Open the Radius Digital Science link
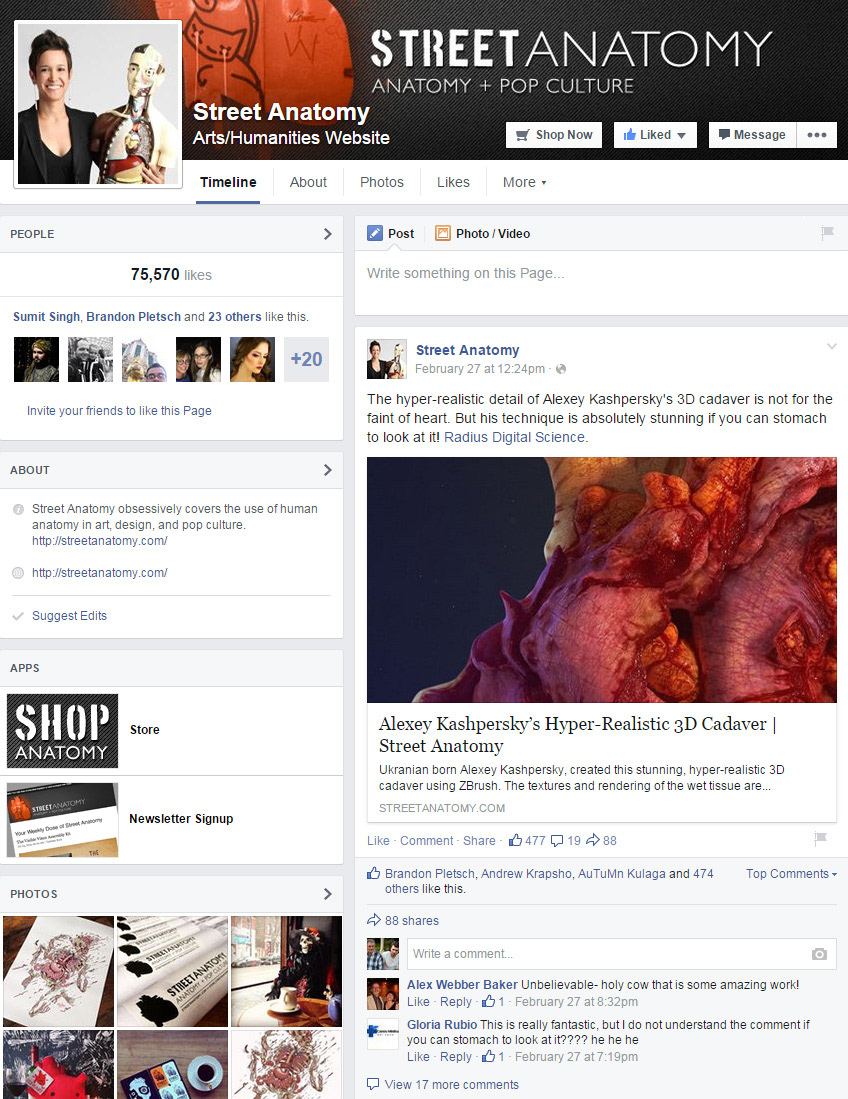This screenshot has height=1099, width=848. point(514,437)
